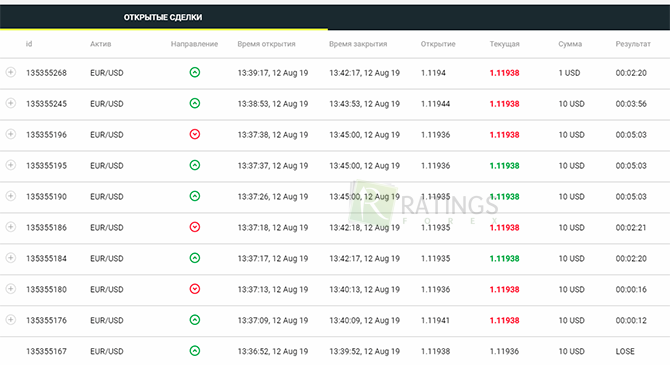The width and height of the screenshot is (670, 365).
Task: Expand details for trade 135355195
Action: click(x=11, y=165)
